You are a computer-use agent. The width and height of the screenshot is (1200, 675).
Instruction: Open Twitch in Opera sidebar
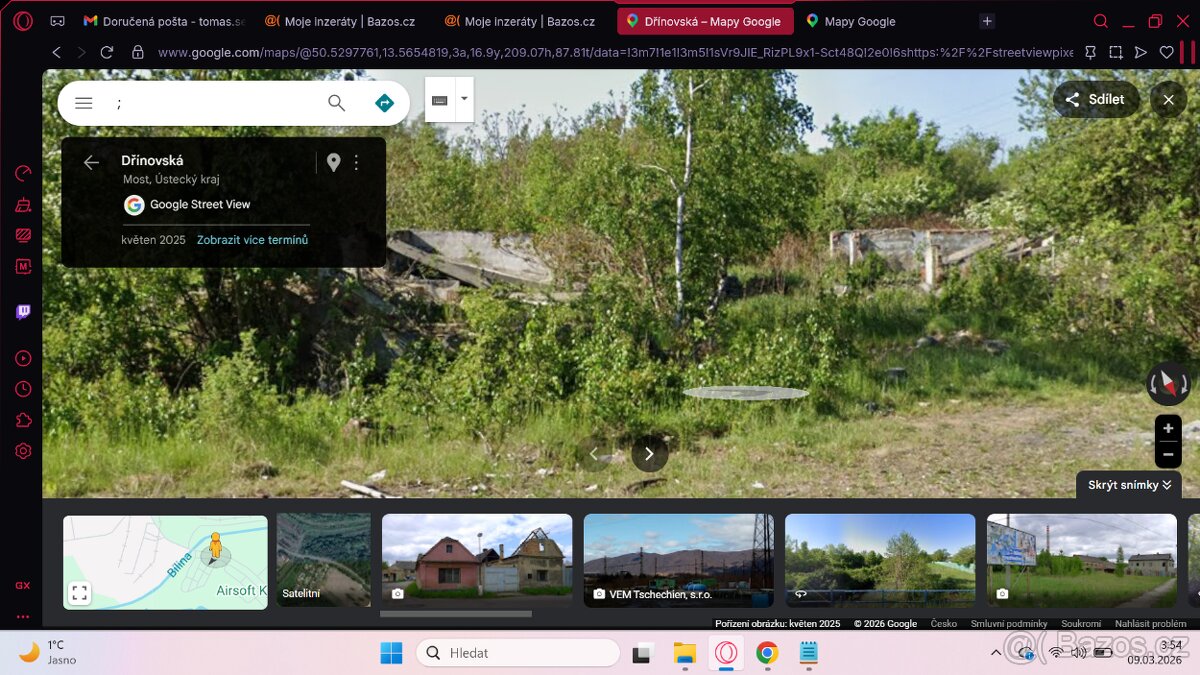point(23,312)
